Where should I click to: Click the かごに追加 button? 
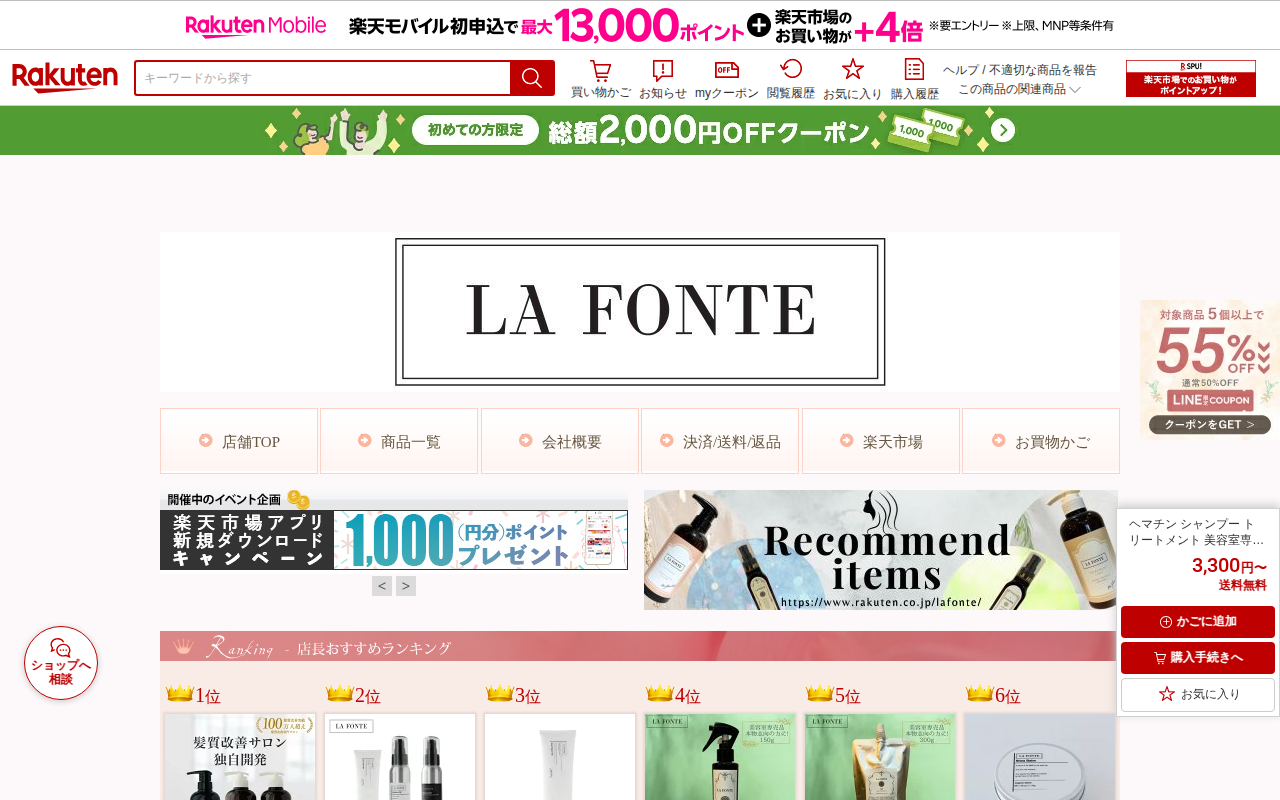(x=1198, y=622)
